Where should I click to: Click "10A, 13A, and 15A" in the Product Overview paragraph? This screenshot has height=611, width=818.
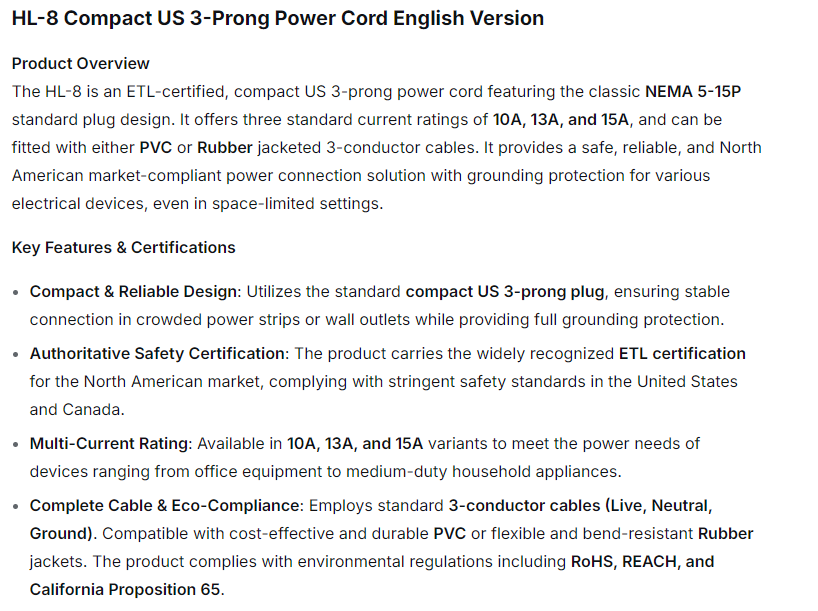[561, 119]
